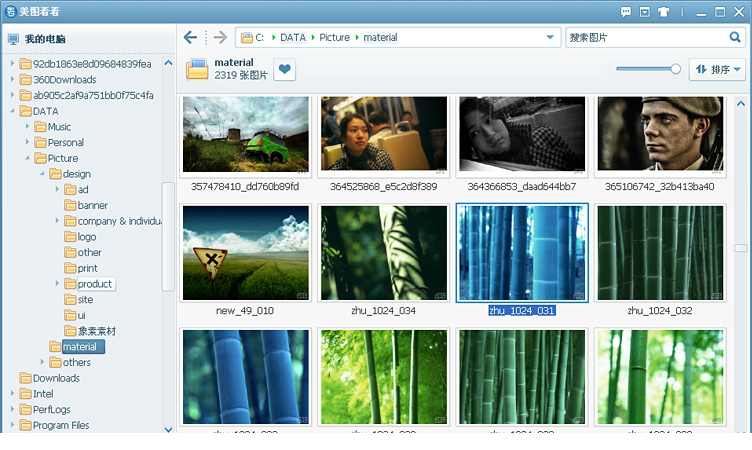Select the zhu_1024_032 bamboo thumbnail
Image resolution: width=752 pixels, height=450 pixels.
pos(660,253)
